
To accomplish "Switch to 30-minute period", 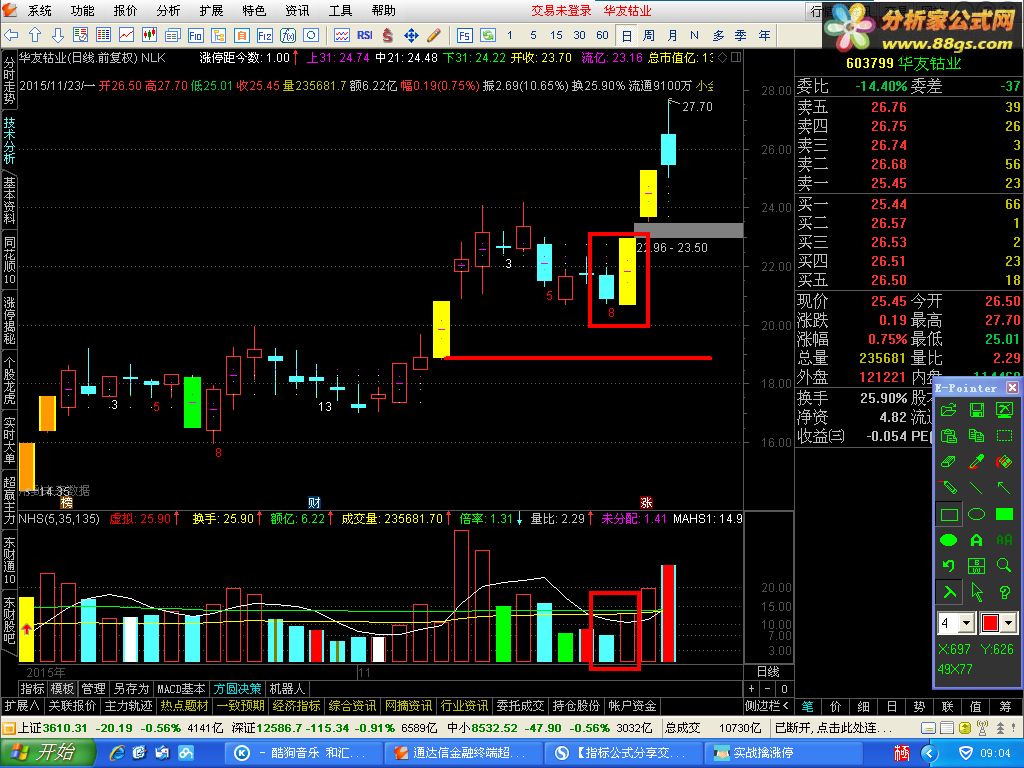I will click(579, 35).
